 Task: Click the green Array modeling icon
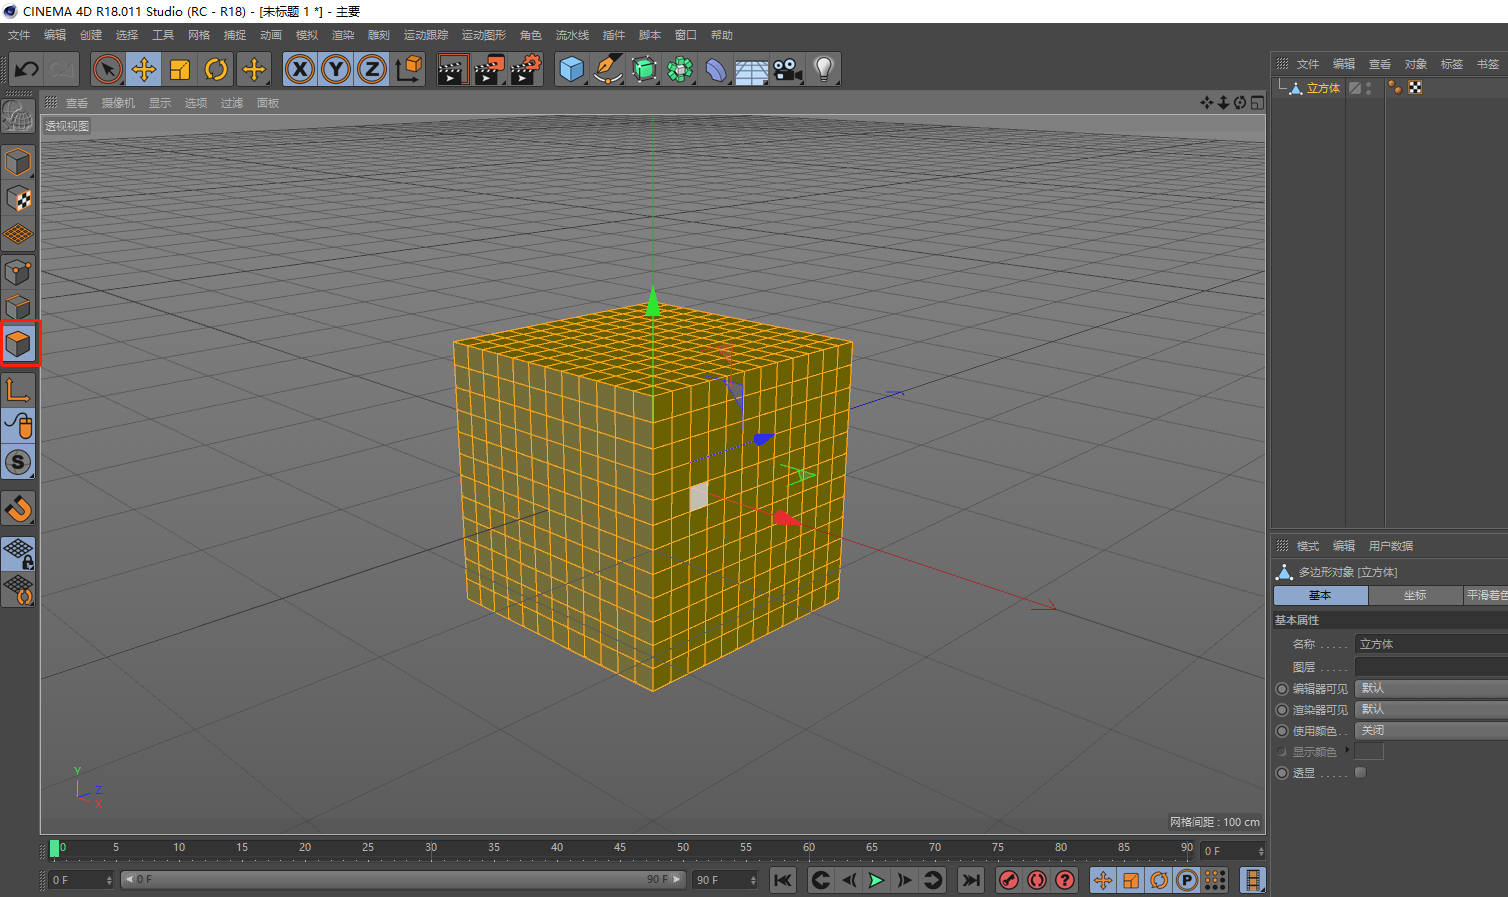[680, 69]
